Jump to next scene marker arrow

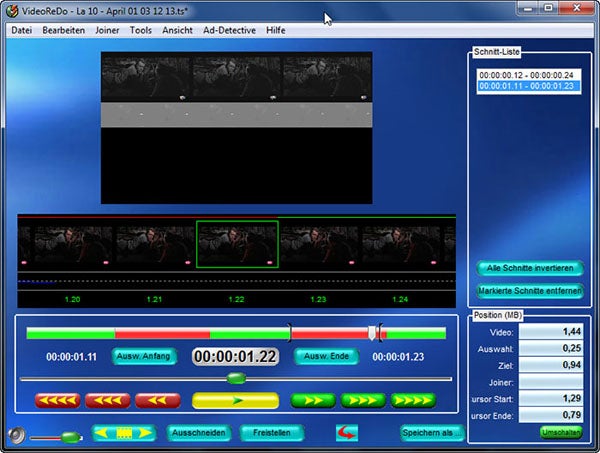[146, 433]
